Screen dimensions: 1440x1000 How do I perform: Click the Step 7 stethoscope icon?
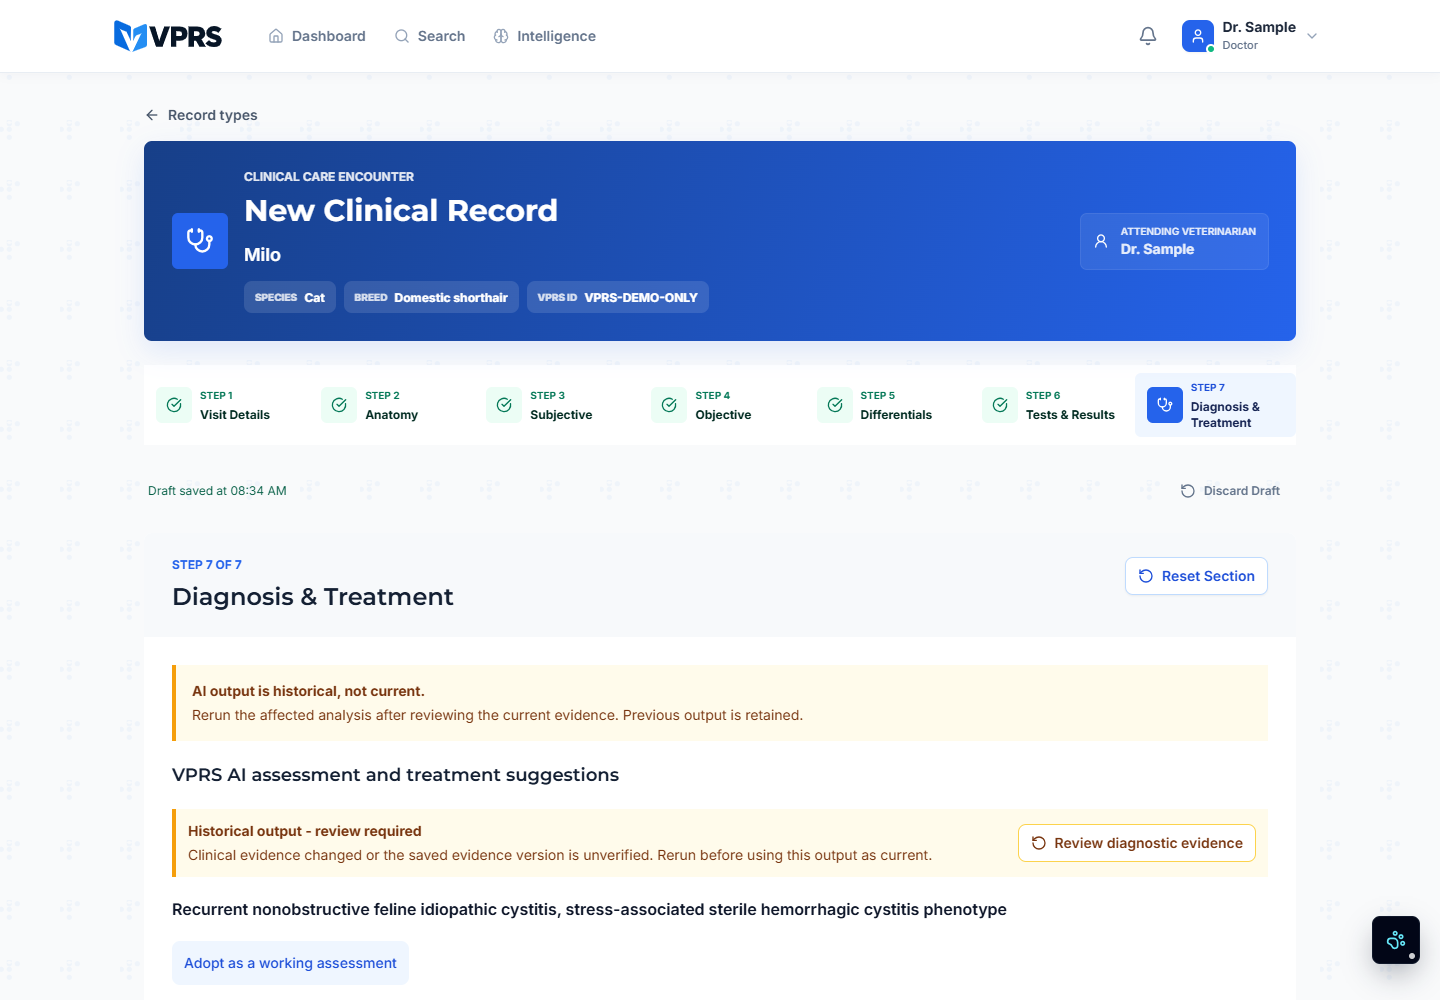1165,405
